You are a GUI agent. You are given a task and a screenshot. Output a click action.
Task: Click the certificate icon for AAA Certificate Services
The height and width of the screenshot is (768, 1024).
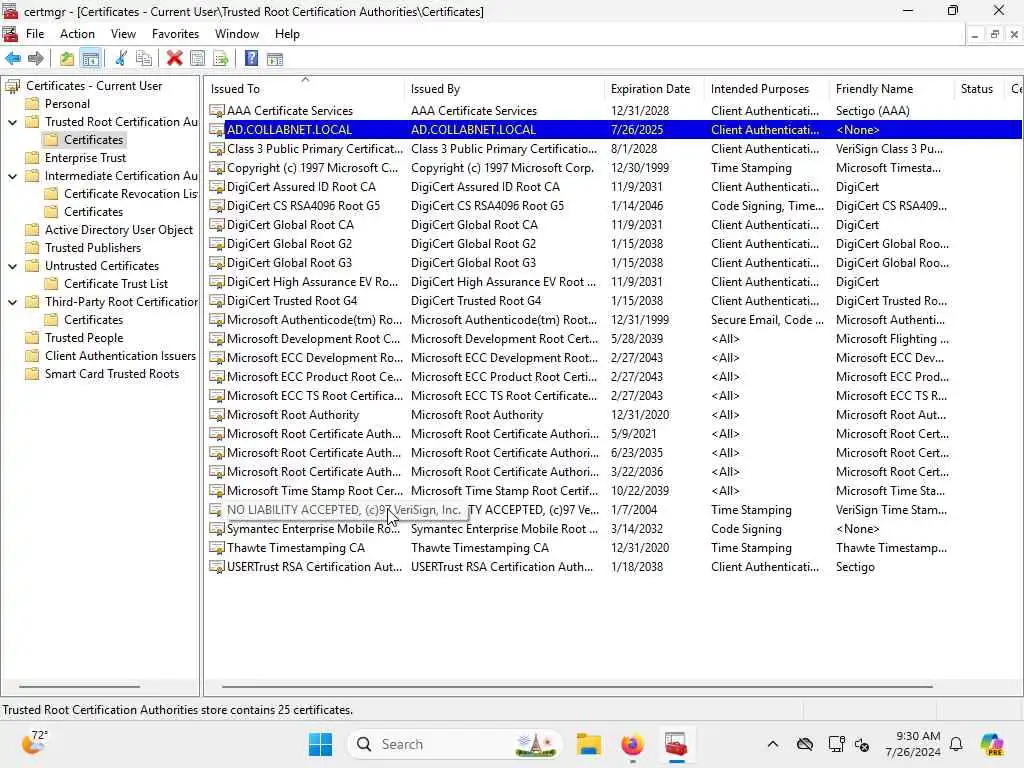[x=217, y=110]
